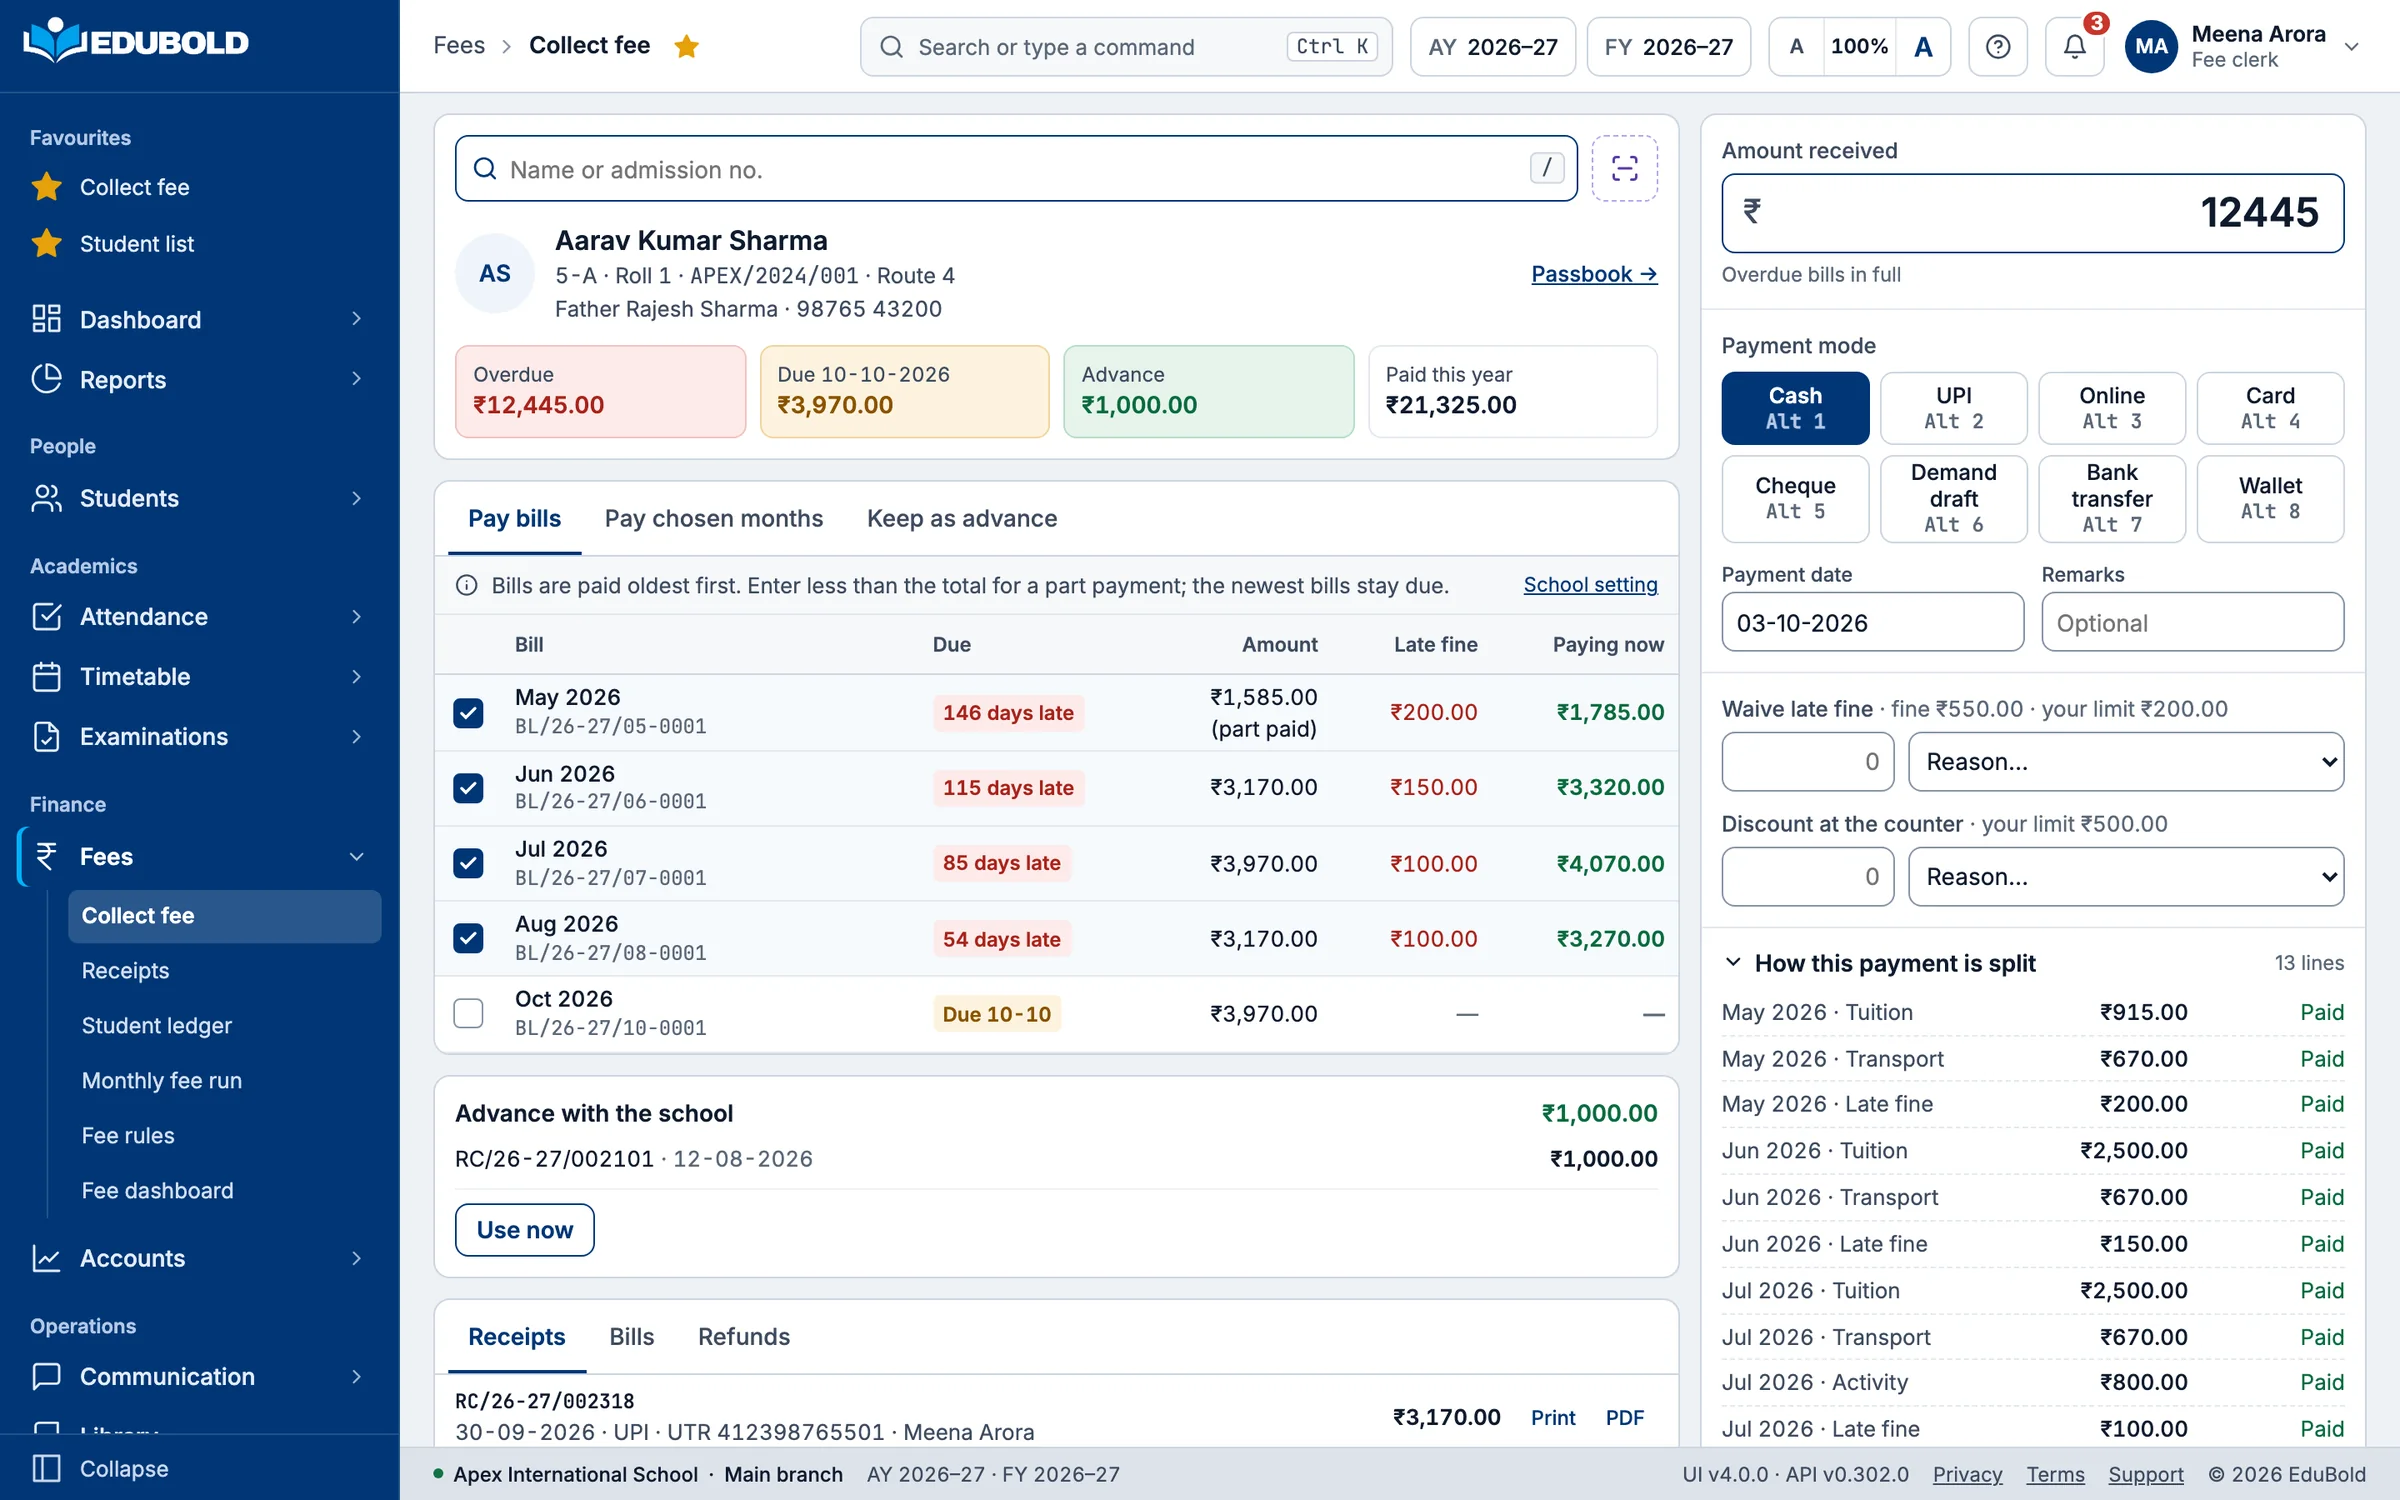The width and height of the screenshot is (2400, 1500).
Task: Open the Refunds tab
Action: tap(743, 1337)
